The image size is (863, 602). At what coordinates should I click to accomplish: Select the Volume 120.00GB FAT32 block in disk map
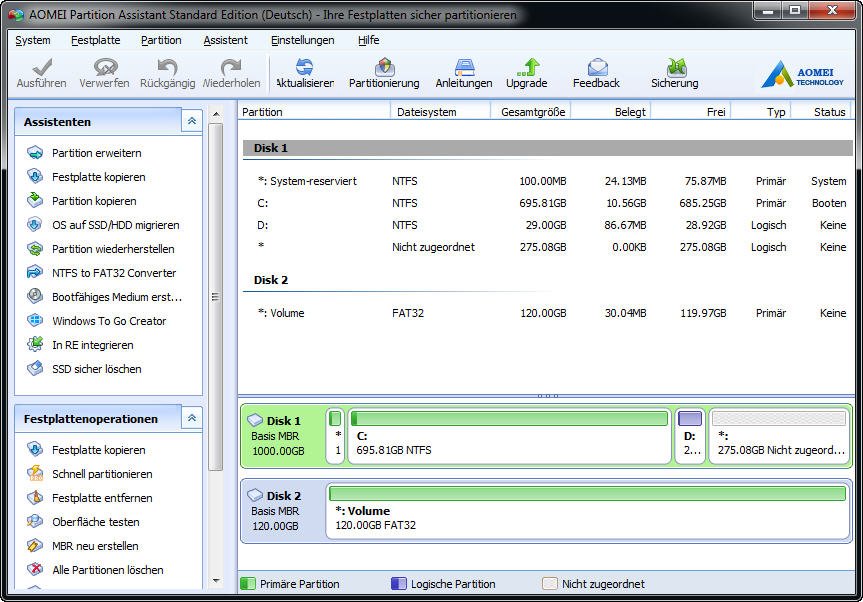click(587, 511)
